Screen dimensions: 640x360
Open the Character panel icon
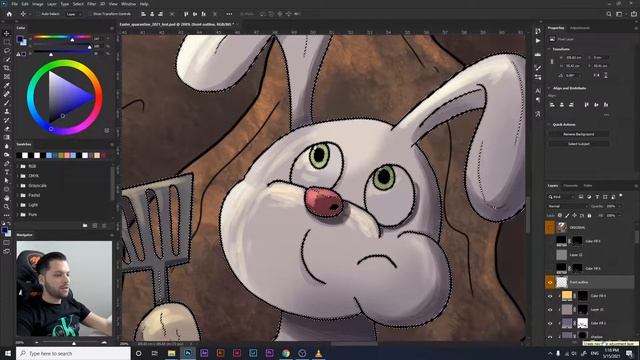[538, 91]
